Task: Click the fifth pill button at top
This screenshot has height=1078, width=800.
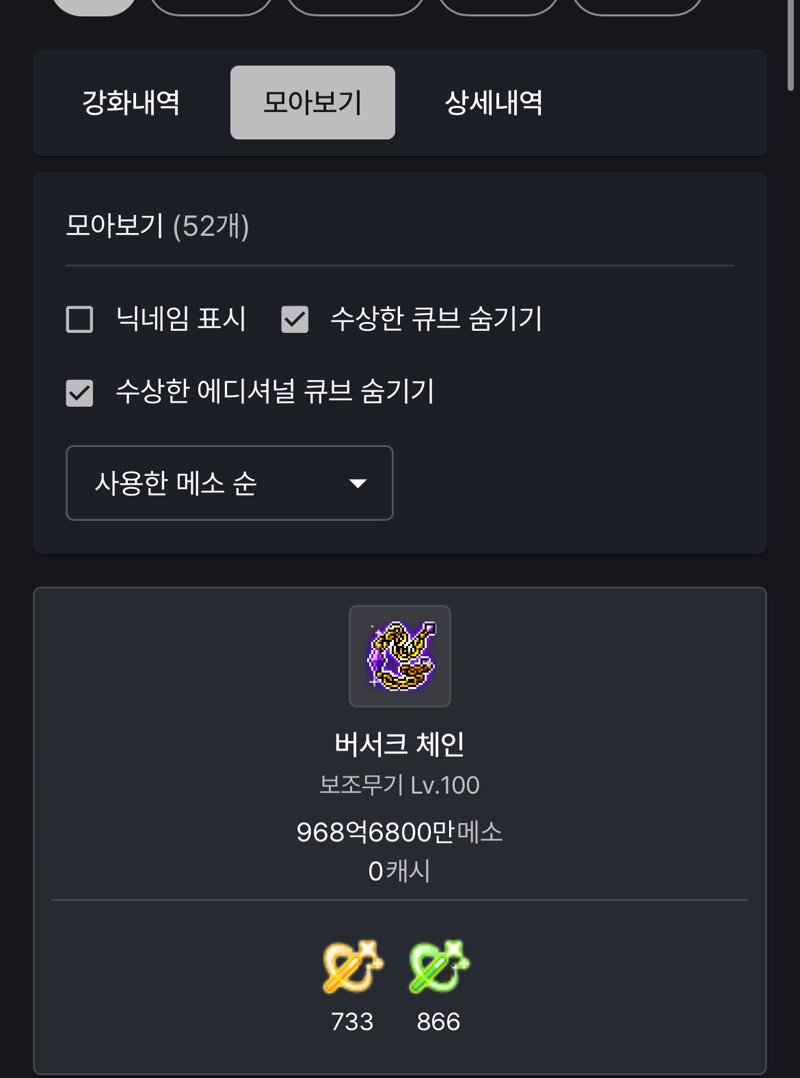Action: point(638,7)
